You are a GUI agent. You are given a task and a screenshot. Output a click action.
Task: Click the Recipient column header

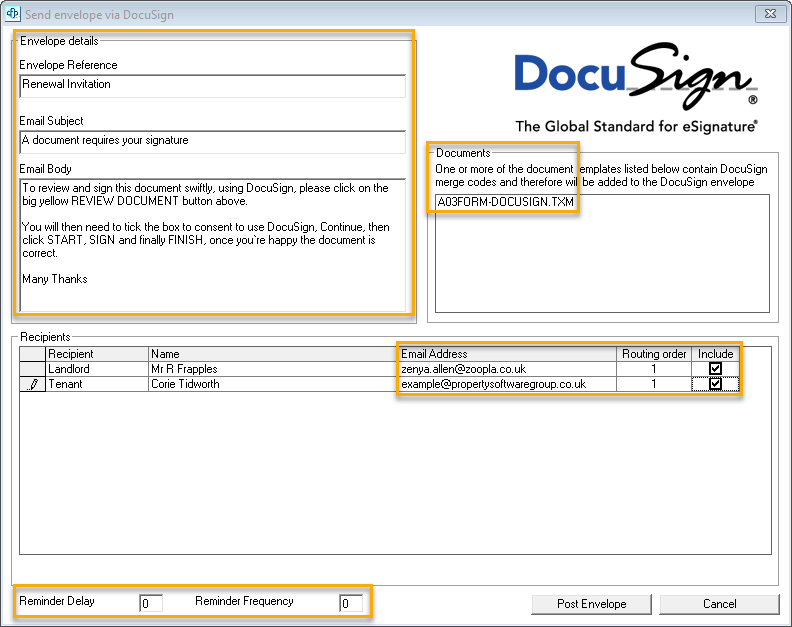click(x=97, y=354)
